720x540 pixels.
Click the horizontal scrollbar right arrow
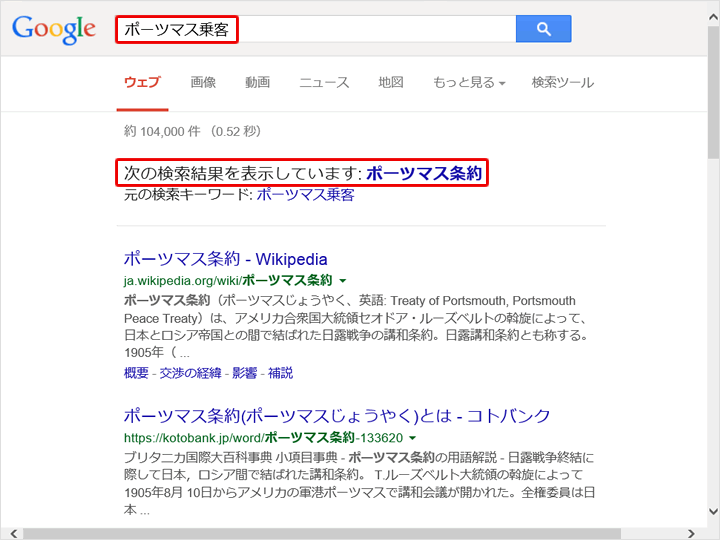[692, 534]
